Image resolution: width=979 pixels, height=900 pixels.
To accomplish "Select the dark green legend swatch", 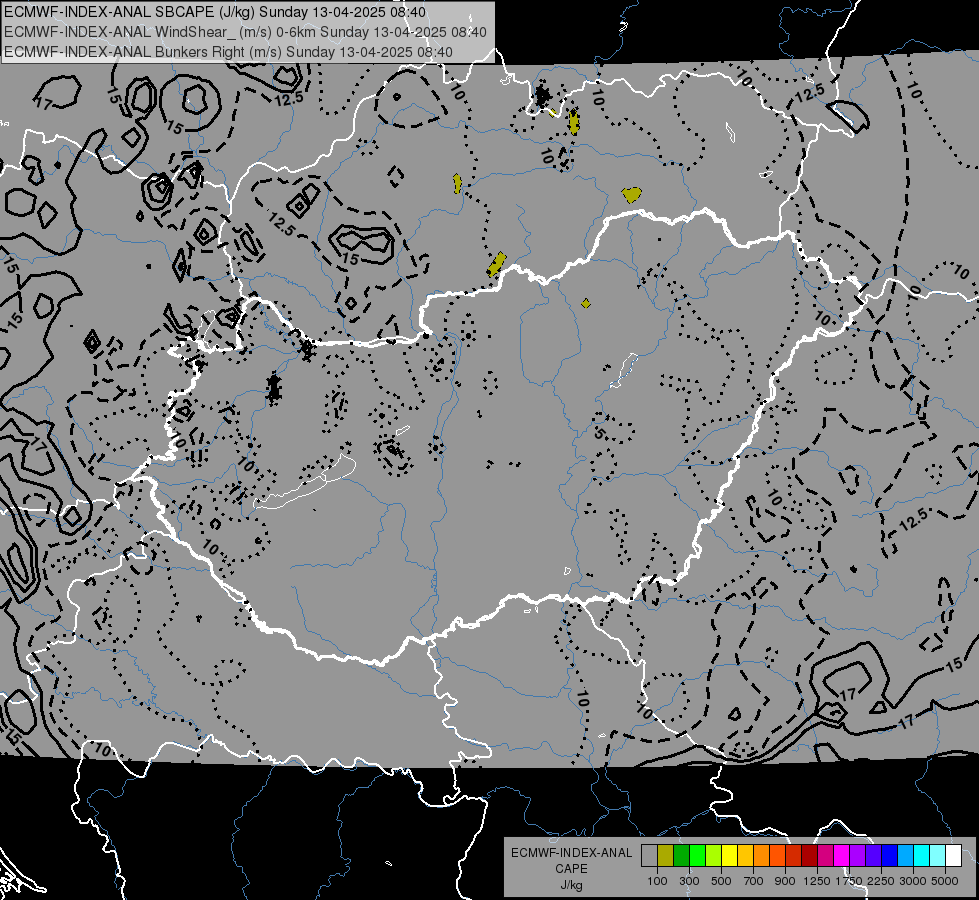I will (682, 856).
